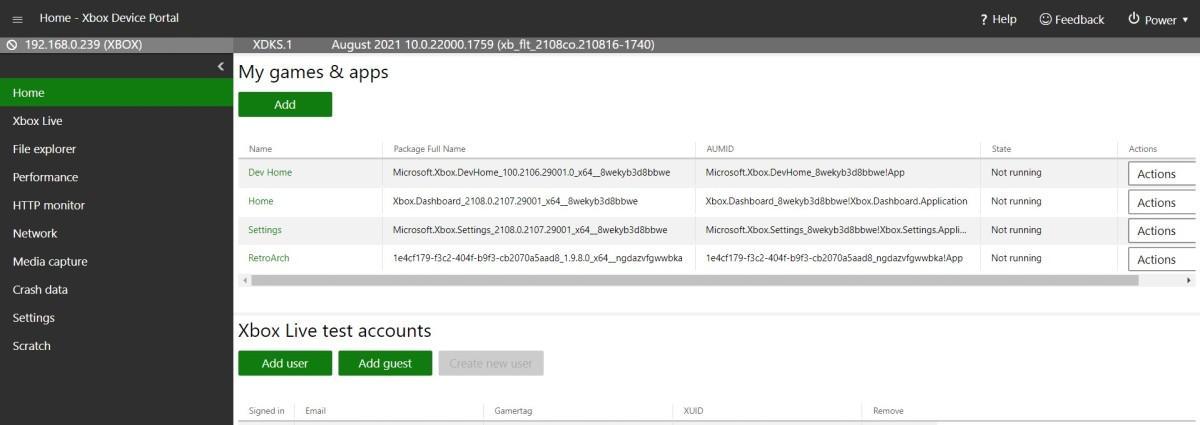Go to the Home sidebar item

tap(116, 92)
